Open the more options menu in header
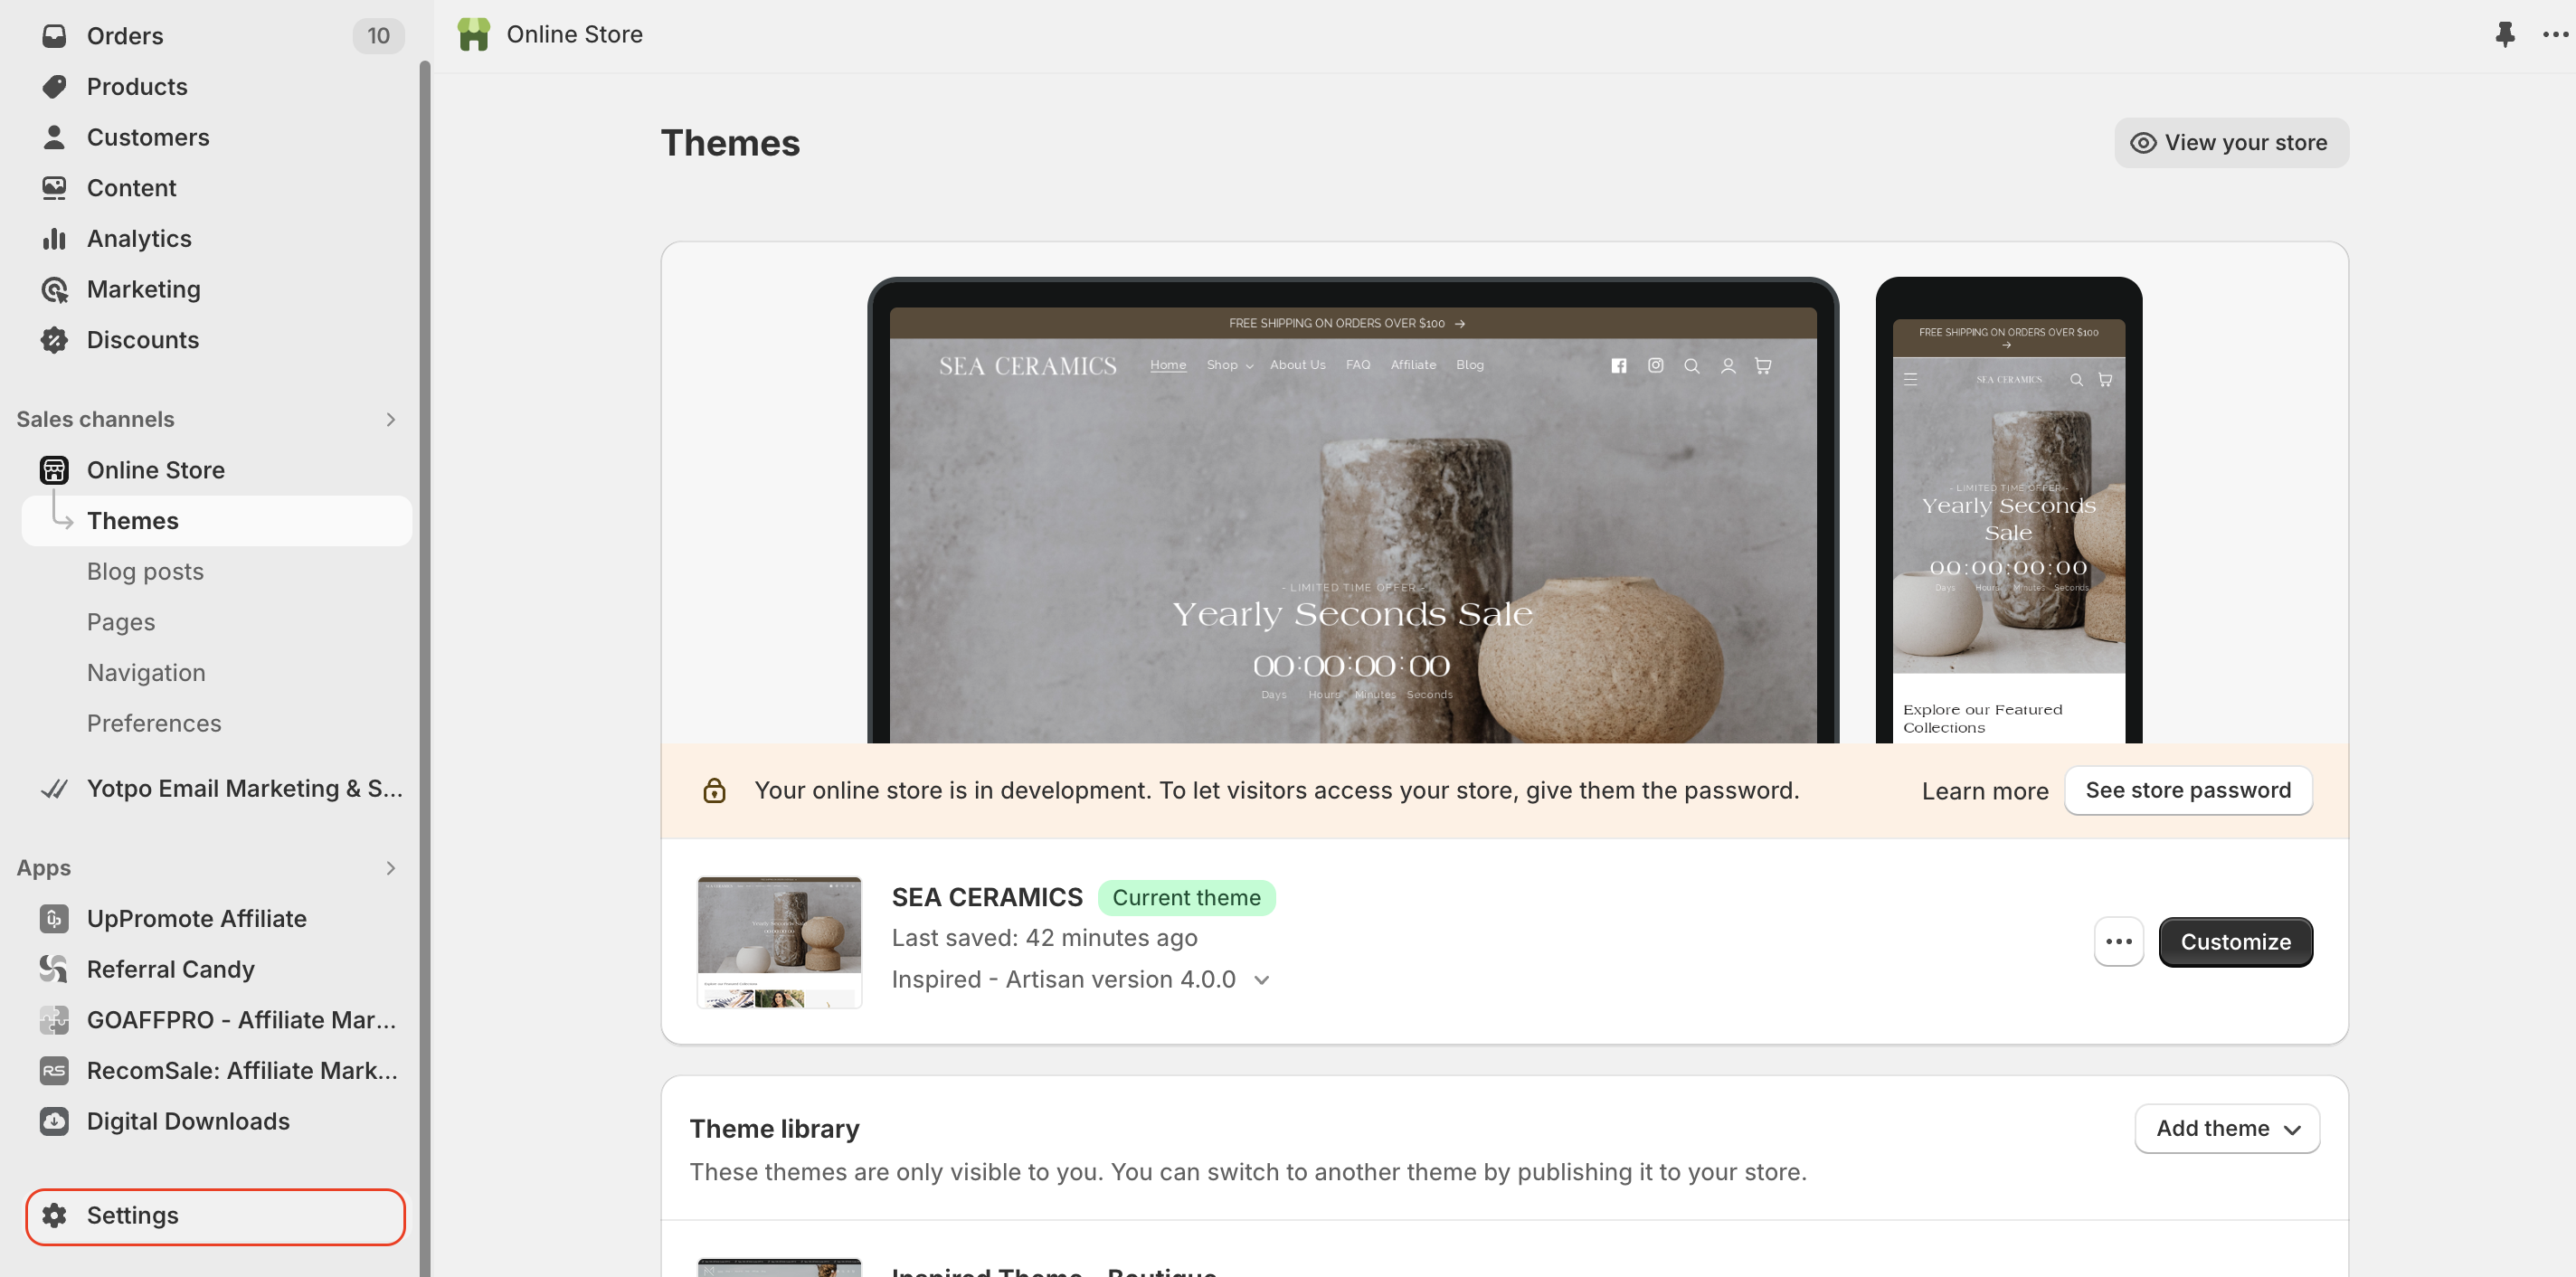Viewport: 2576px width, 1277px height. 2555,34
